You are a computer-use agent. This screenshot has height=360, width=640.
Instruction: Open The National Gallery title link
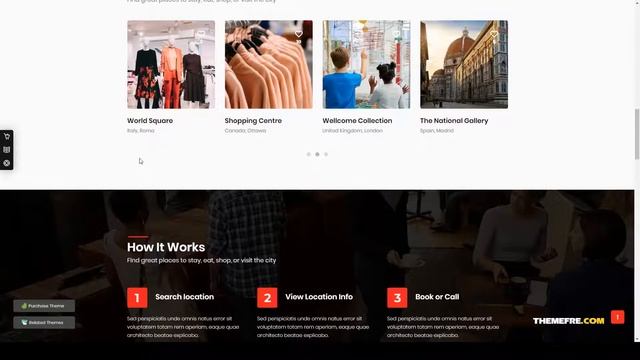(x=454, y=121)
